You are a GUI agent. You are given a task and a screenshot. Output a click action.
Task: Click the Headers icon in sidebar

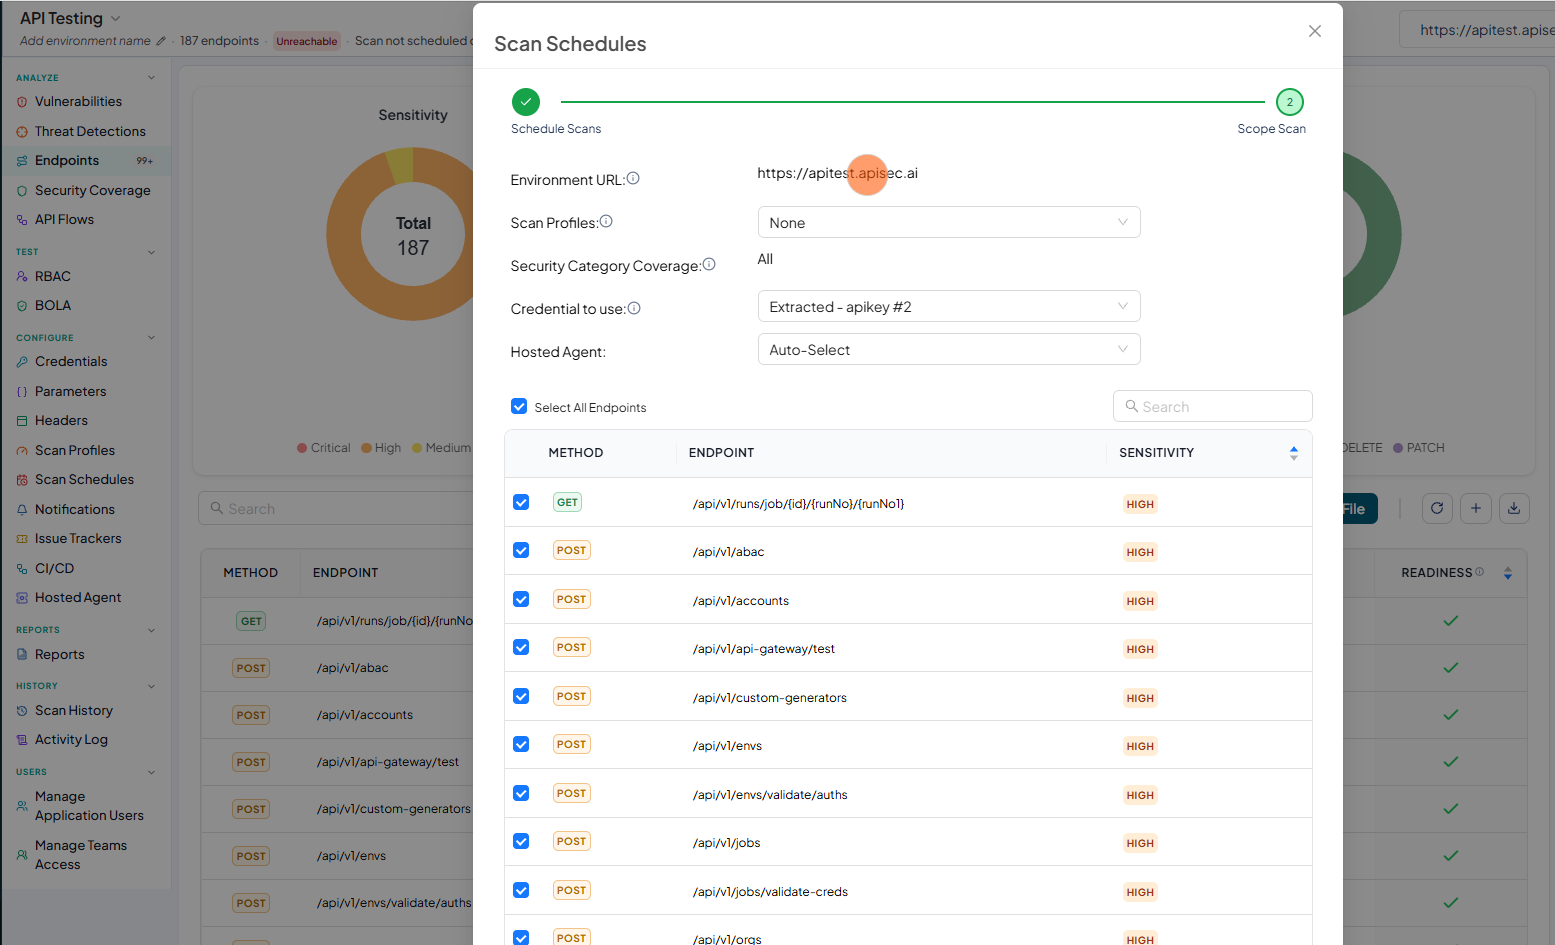click(22, 421)
